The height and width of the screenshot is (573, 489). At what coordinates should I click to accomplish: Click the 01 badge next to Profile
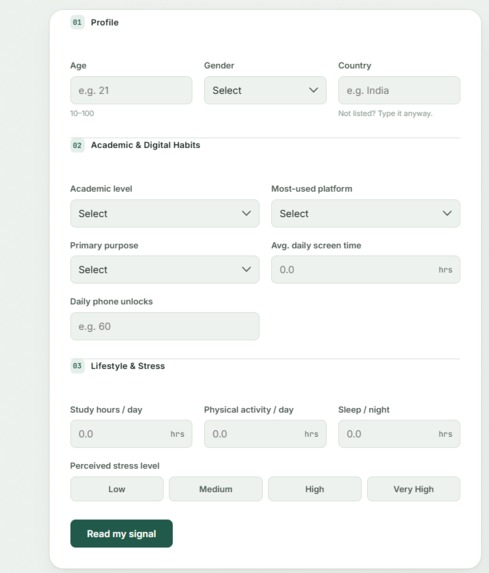[77, 22]
